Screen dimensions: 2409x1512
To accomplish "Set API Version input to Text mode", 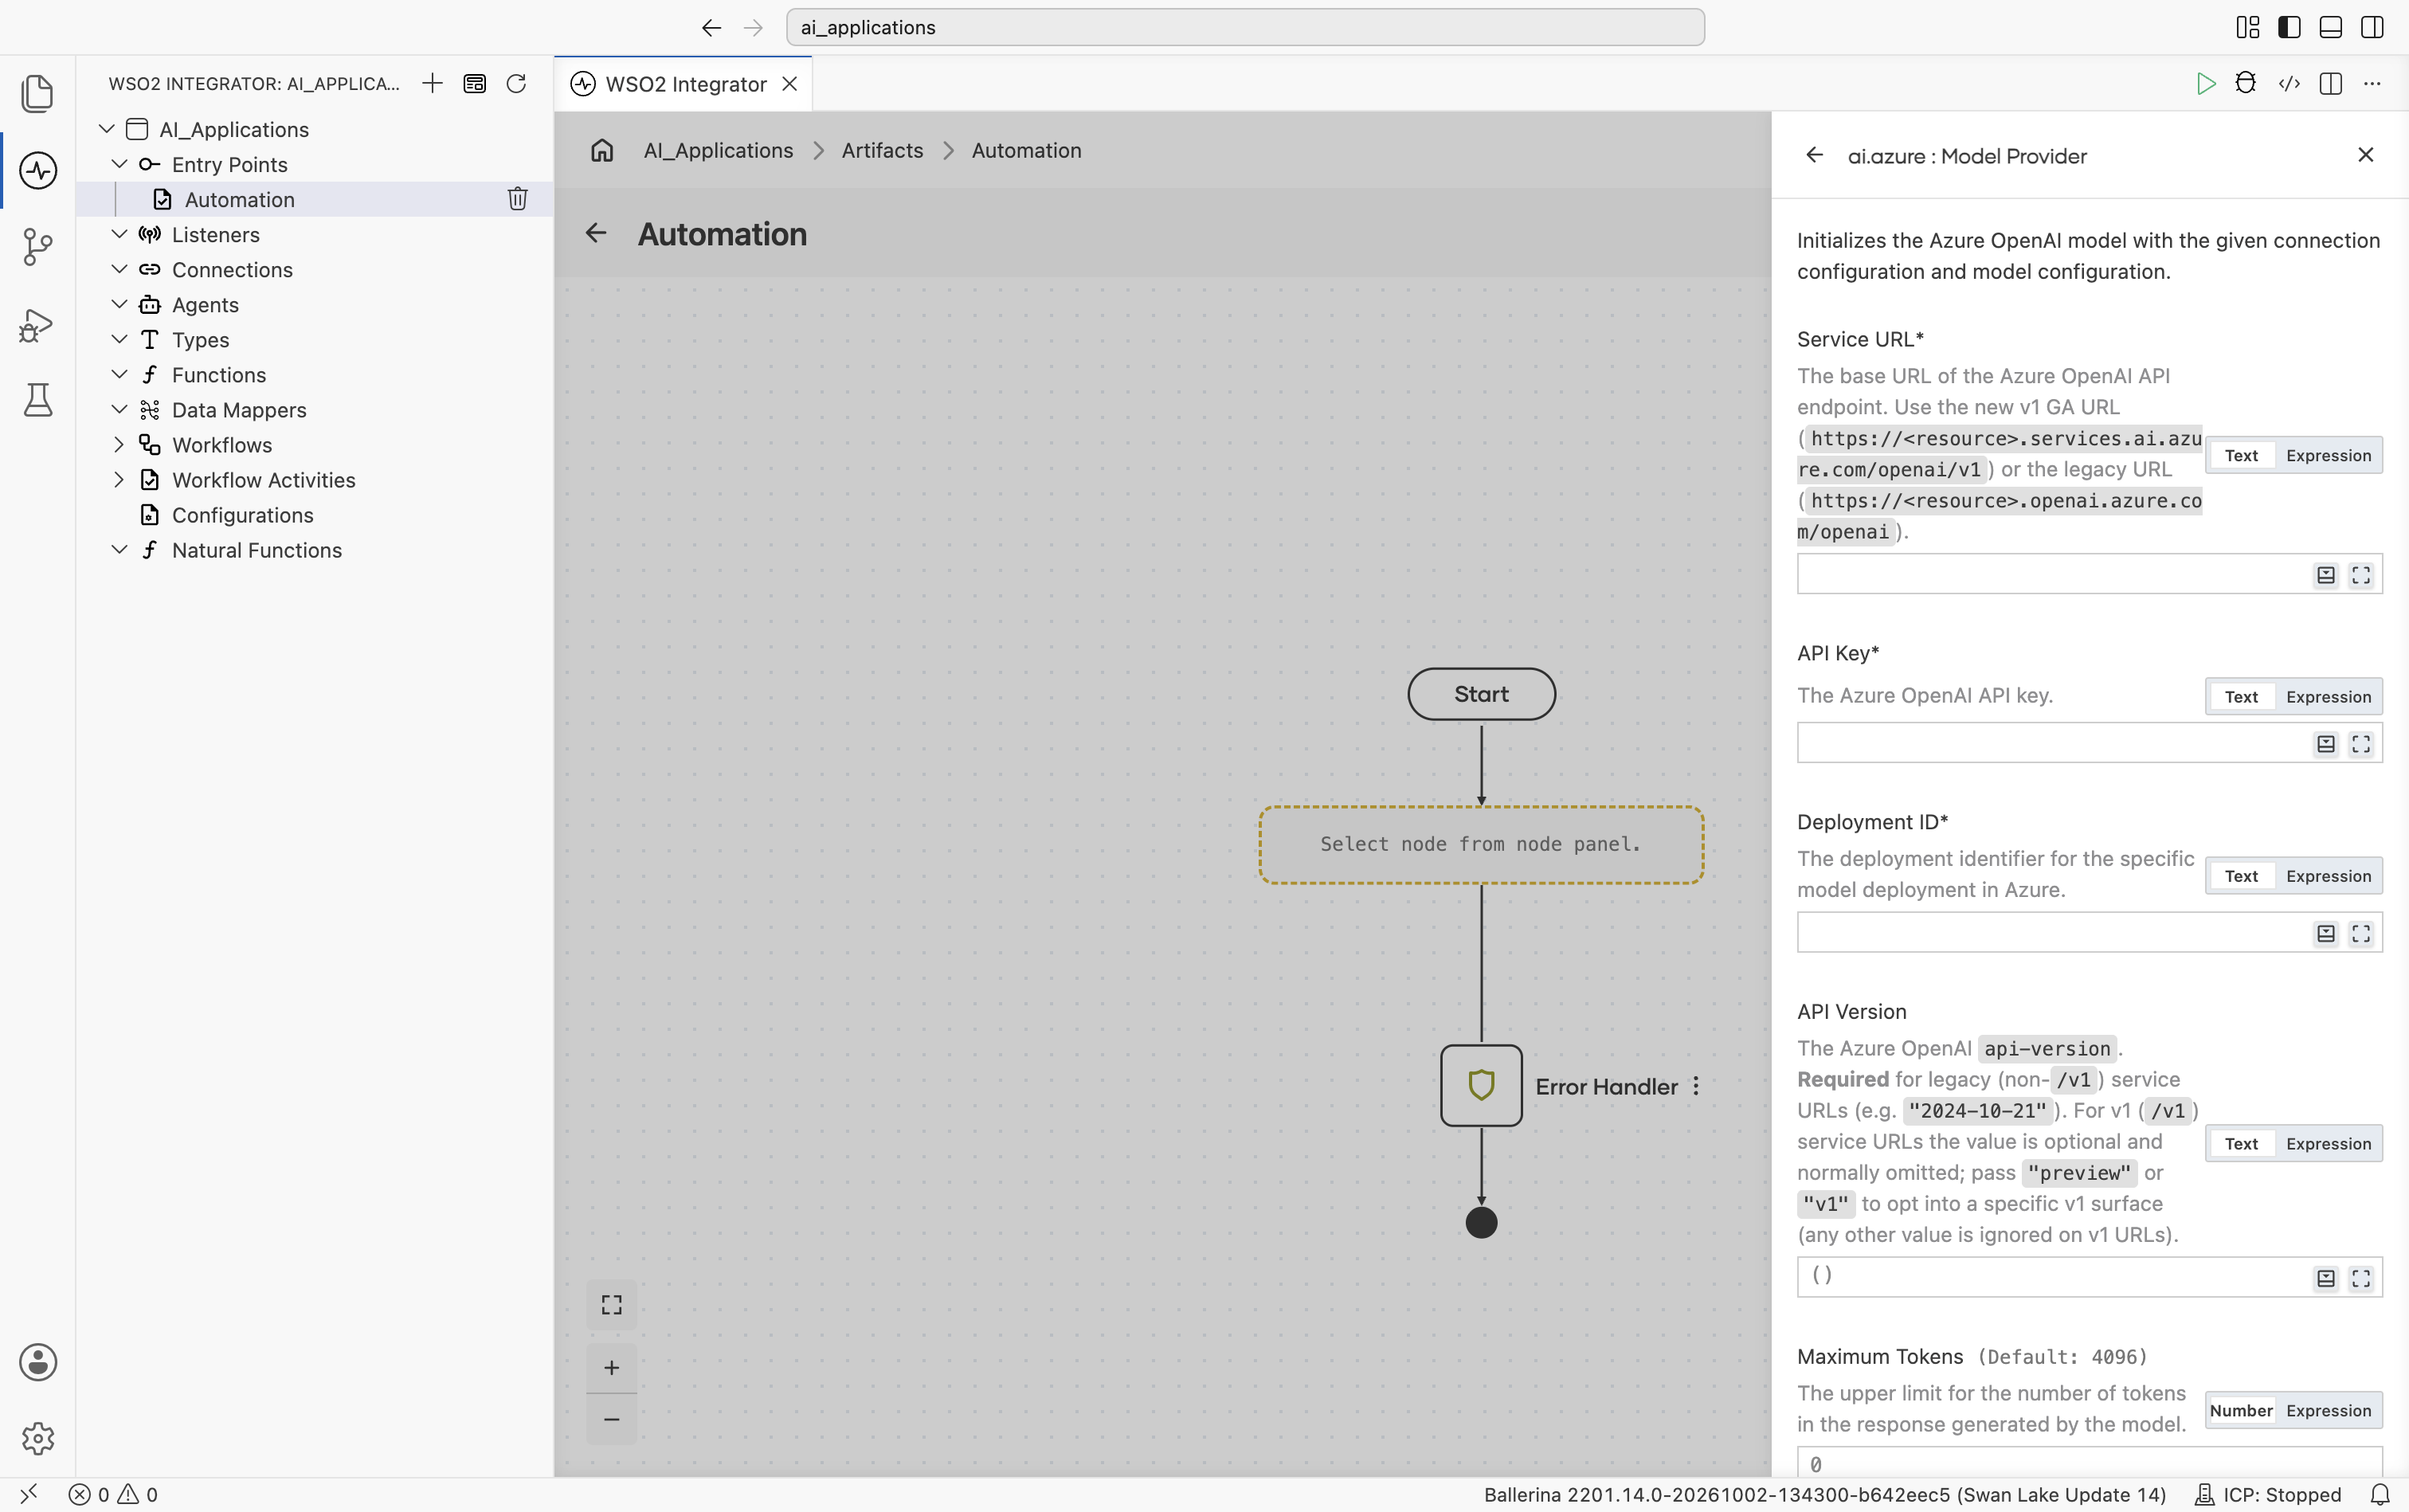I will click(2241, 1144).
